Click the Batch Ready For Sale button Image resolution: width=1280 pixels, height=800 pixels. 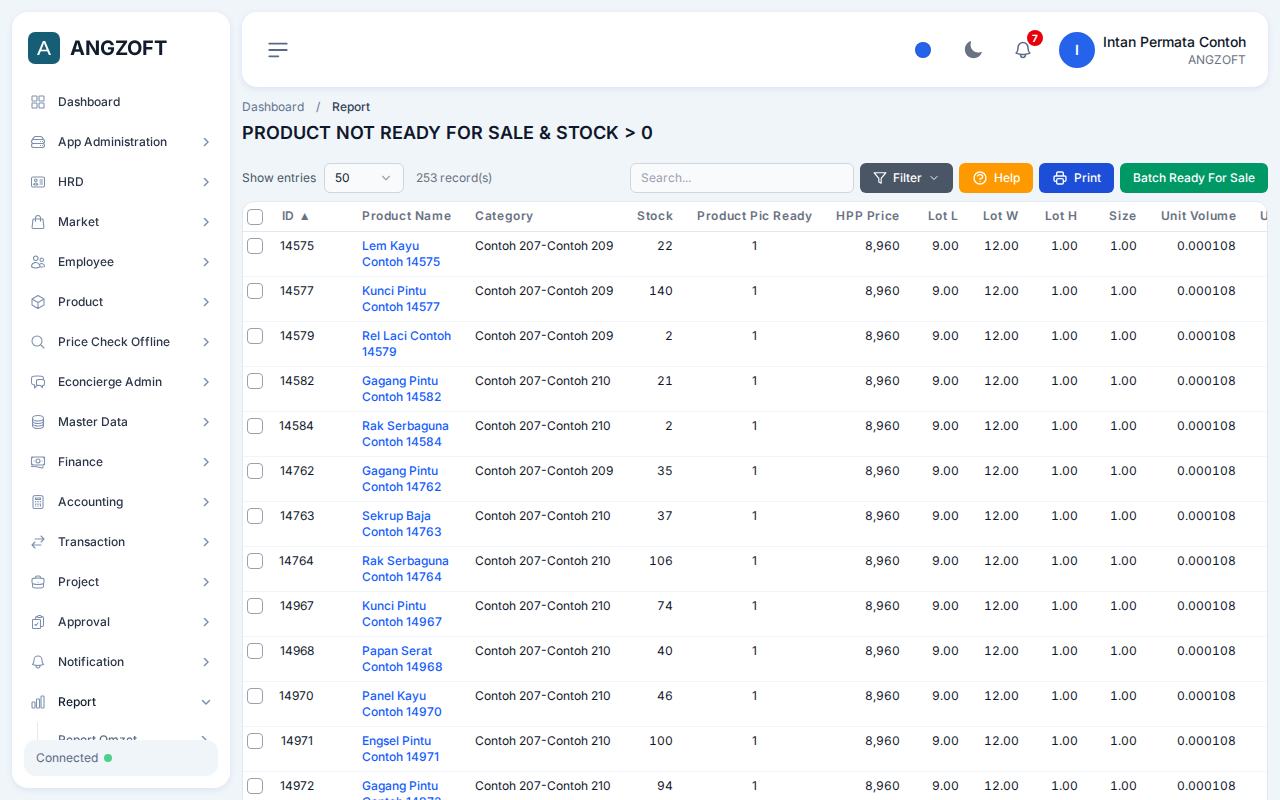[x=1194, y=178]
